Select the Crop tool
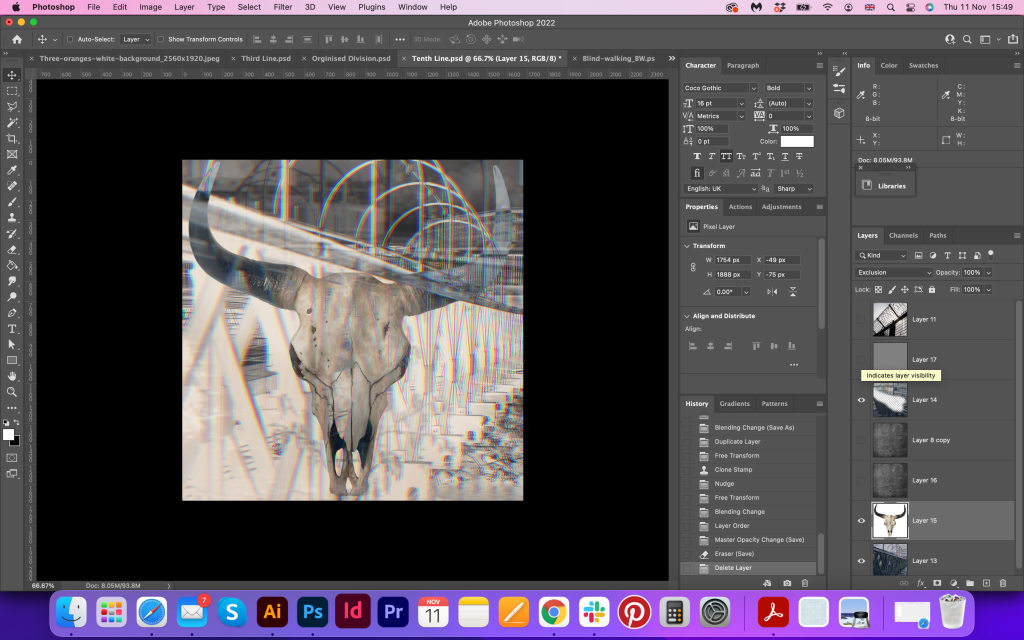The image size is (1024, 640). pos(12,138)
